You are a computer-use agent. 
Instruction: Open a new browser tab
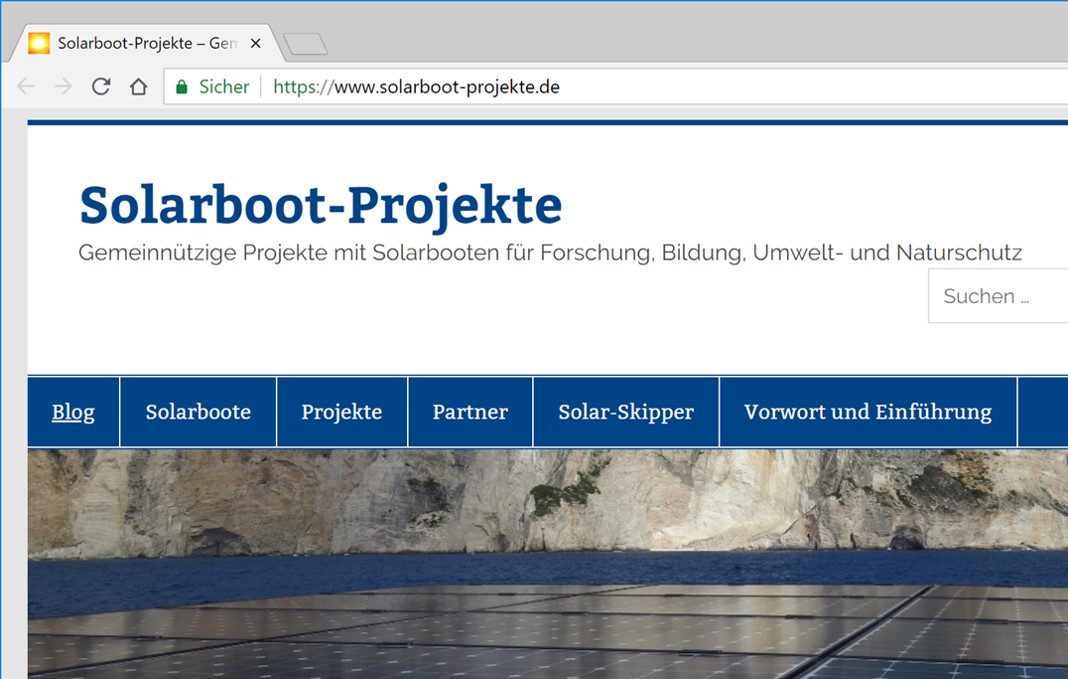(305, 44)
